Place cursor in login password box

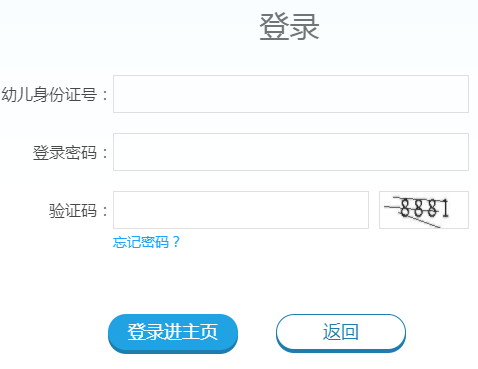291,152
